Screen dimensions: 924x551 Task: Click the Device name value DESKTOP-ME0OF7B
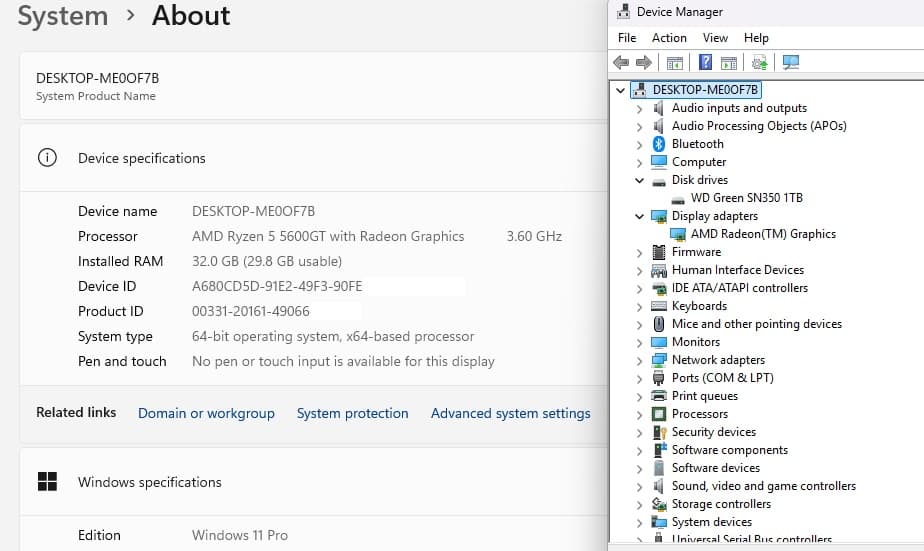(253, 211)
